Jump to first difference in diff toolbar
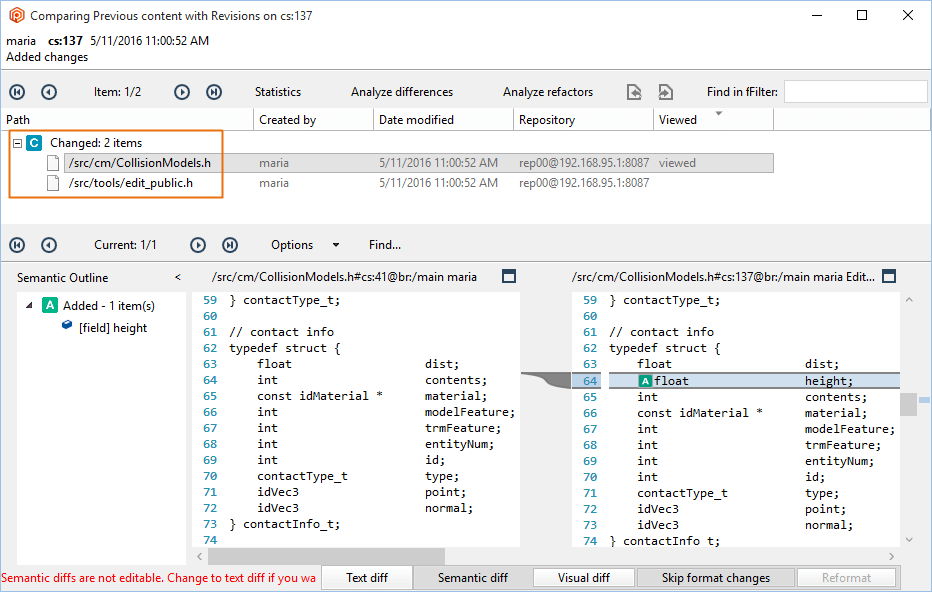 pyautogui.click(x=17, y=245)
